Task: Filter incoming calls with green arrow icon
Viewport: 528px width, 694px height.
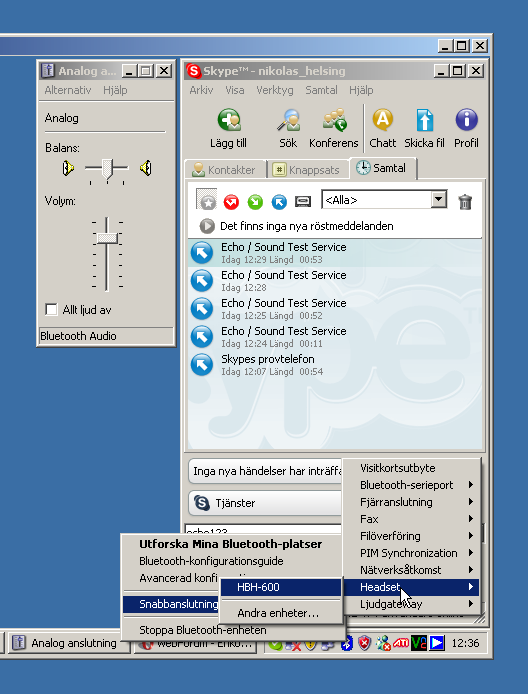Action: (x=255, y=202)
